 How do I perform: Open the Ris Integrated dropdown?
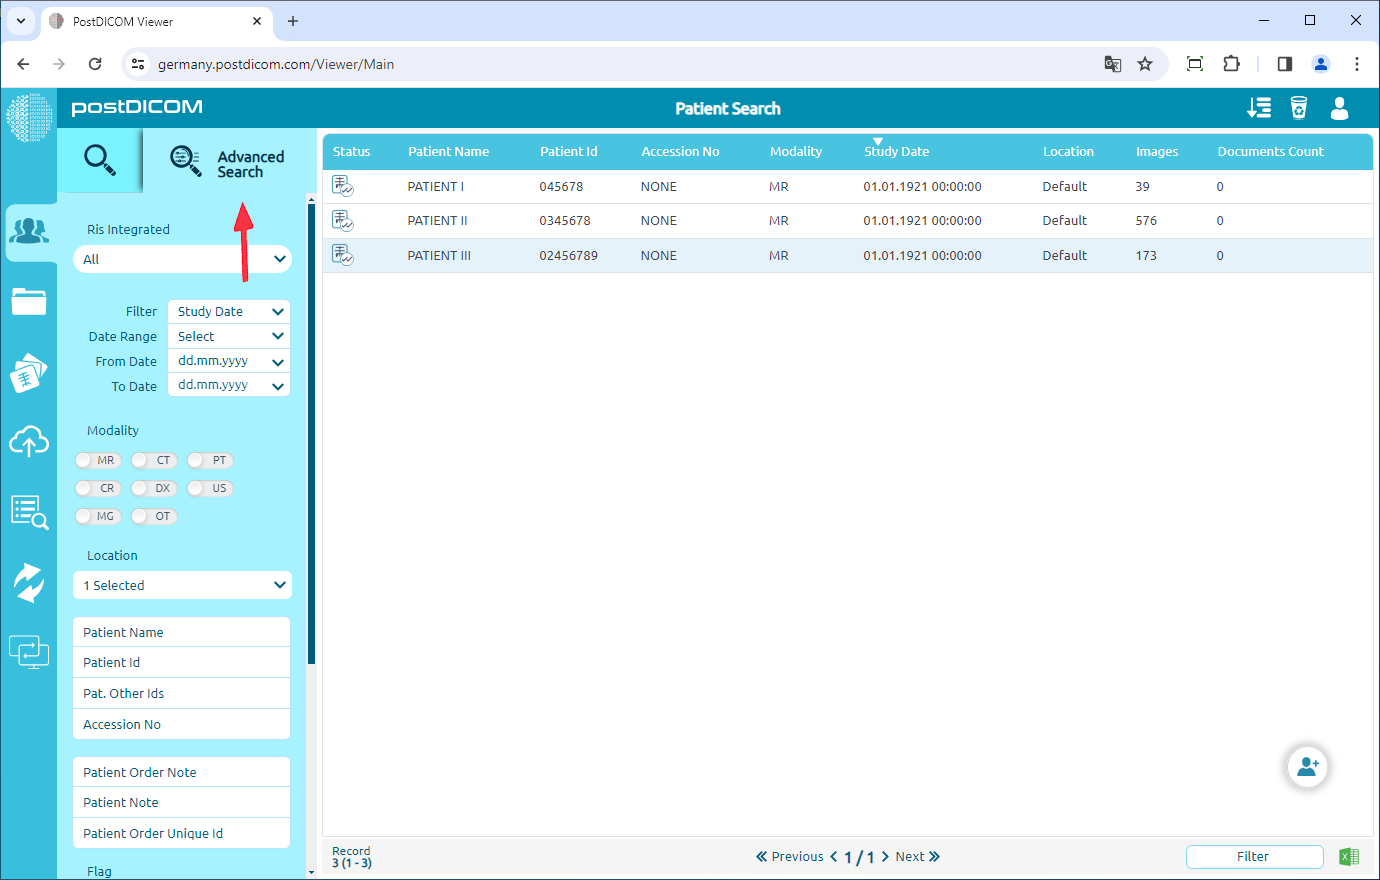(182, 259)
